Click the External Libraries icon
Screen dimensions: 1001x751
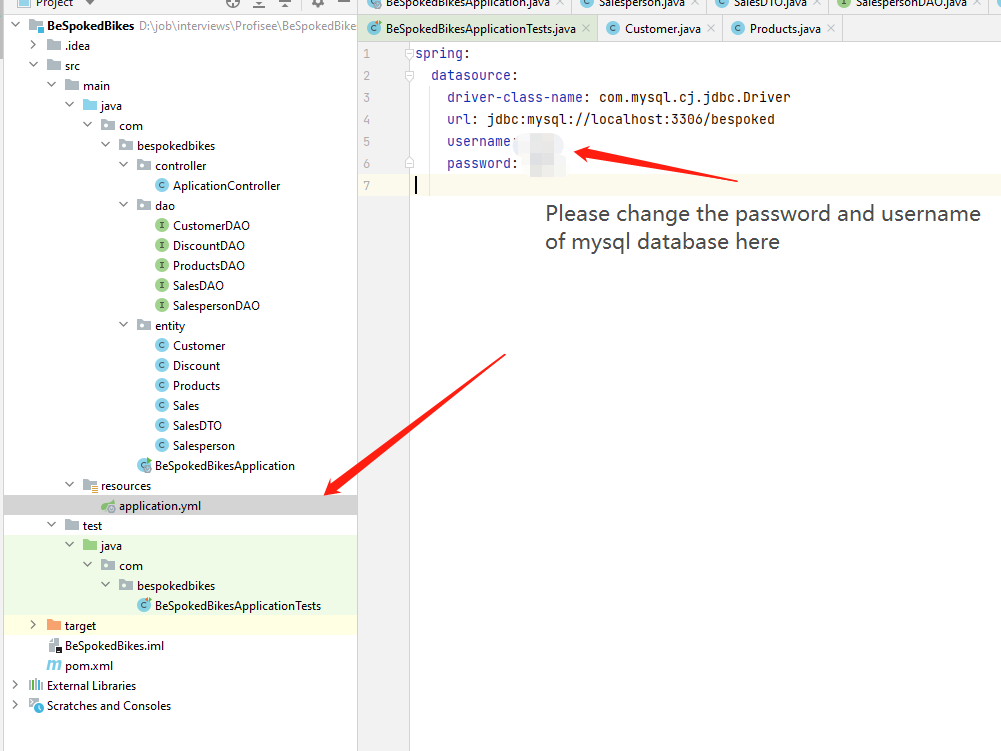coord(36,685)
